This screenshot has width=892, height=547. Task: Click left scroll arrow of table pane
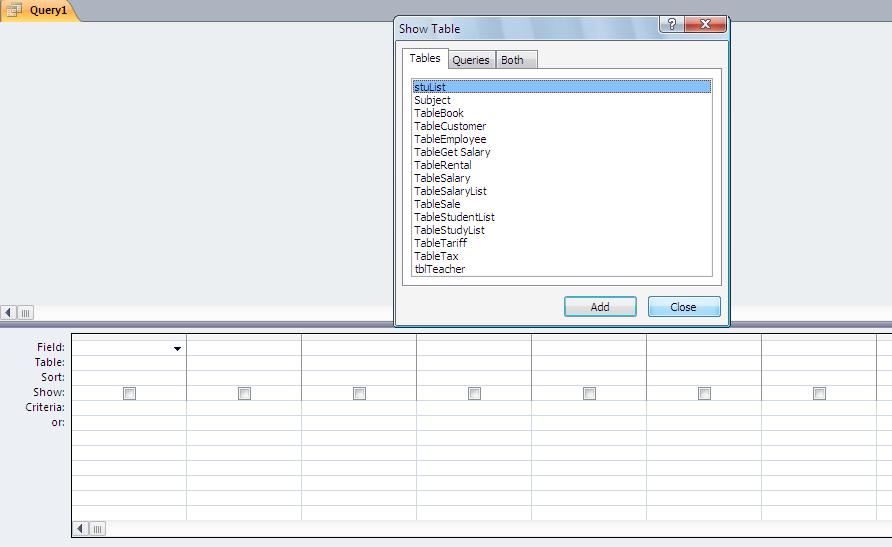8,312
